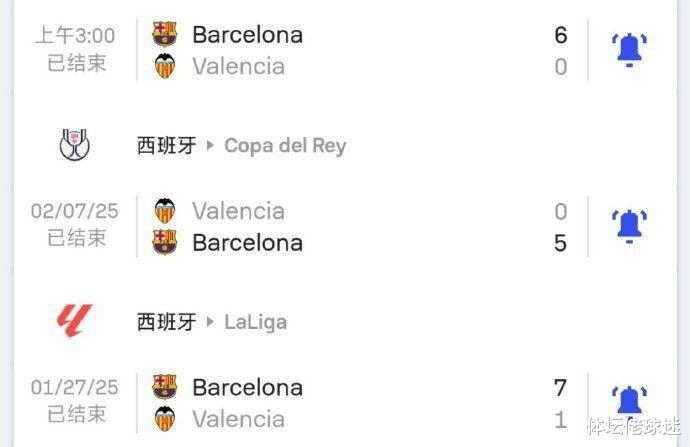Viewport: 690px width, 447px height.
Task: Click Valencia crest in 7-1 LaLiga match
Action: (x=165, y=419)
